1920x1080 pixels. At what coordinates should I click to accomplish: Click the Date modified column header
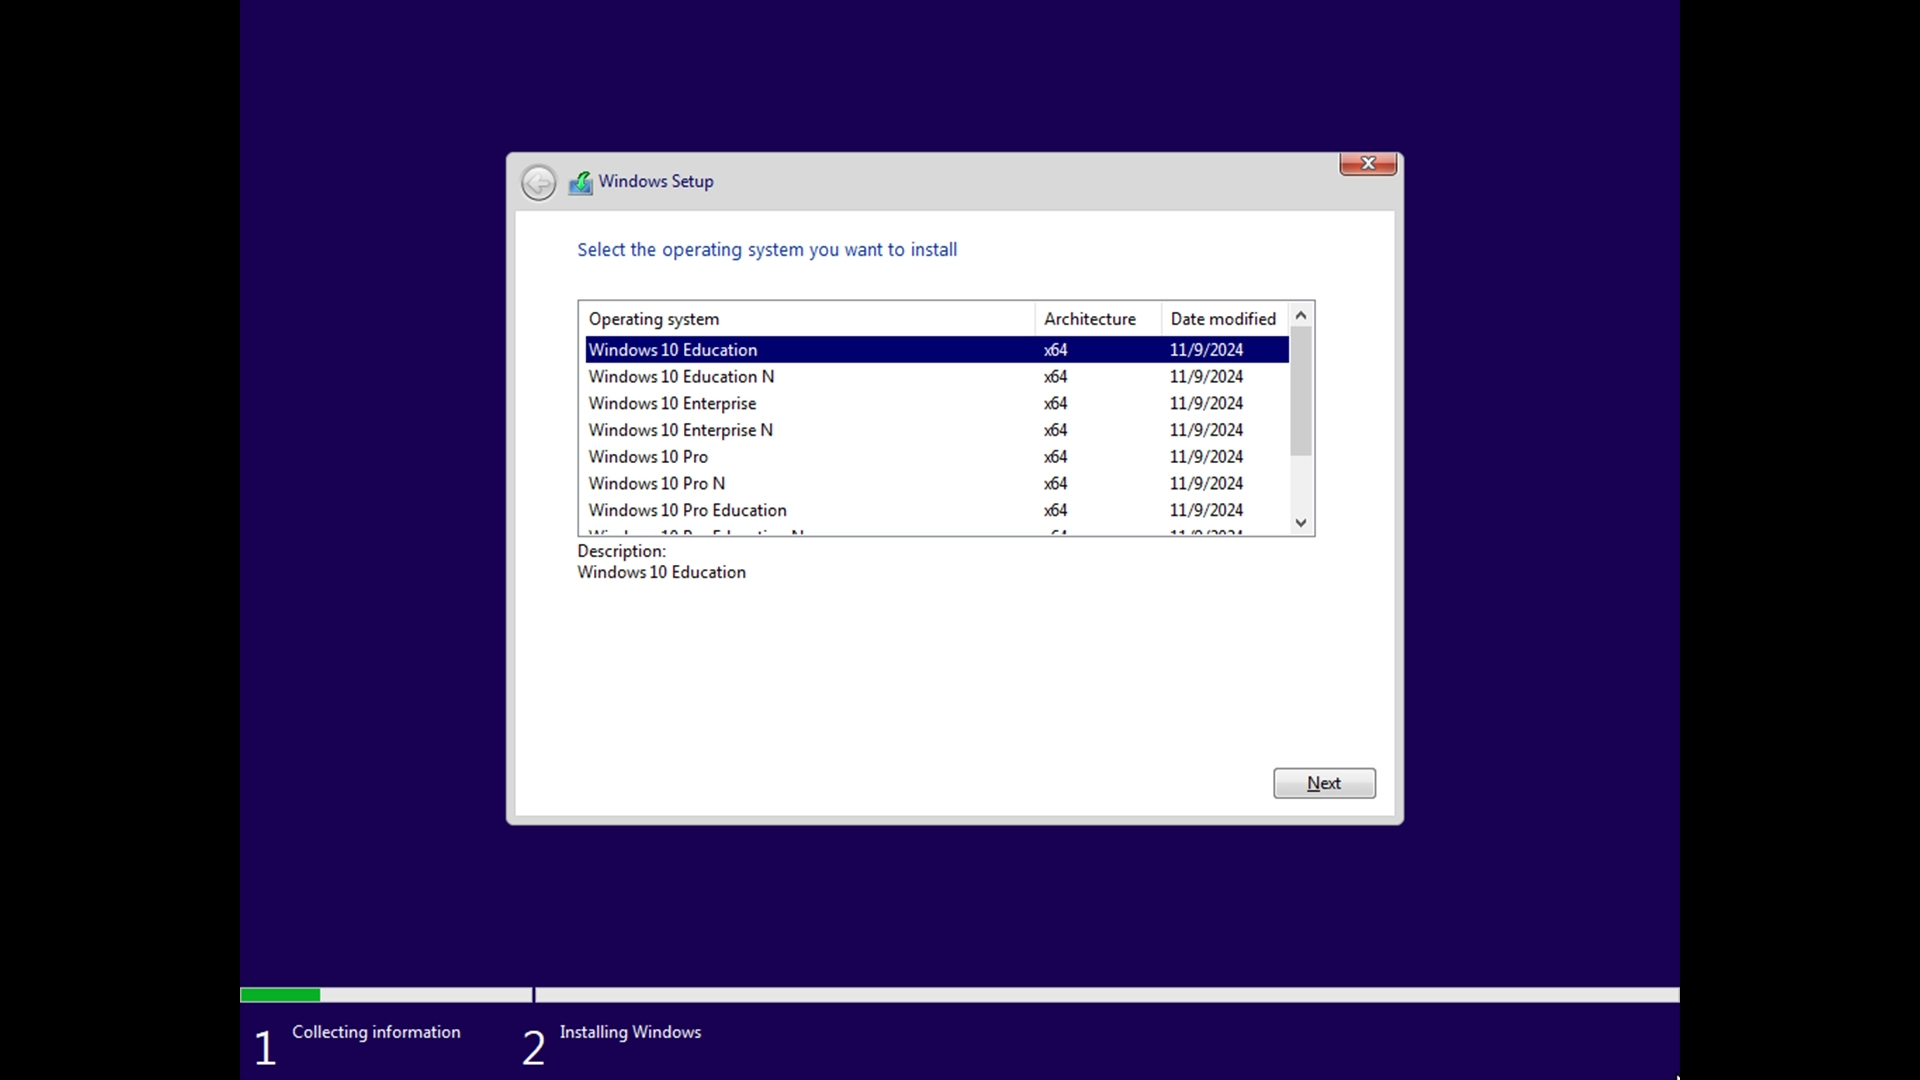[x=1225, y=319]
